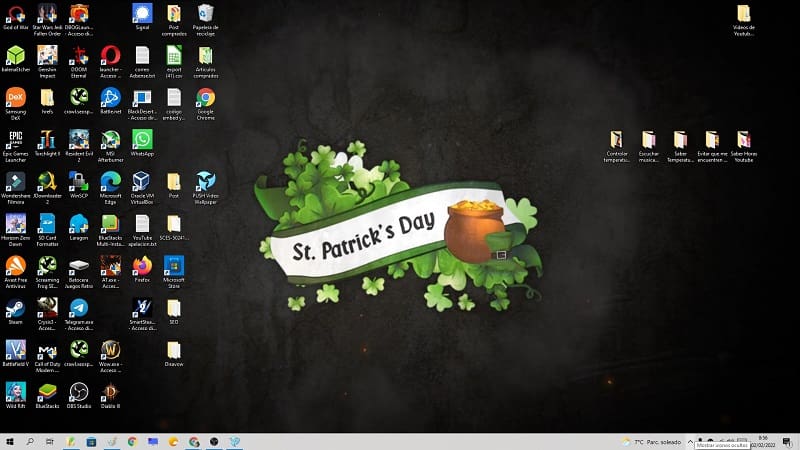Select the Wow.exe shortcut
Screen dimensions: 800x450
tap(110, 357)
